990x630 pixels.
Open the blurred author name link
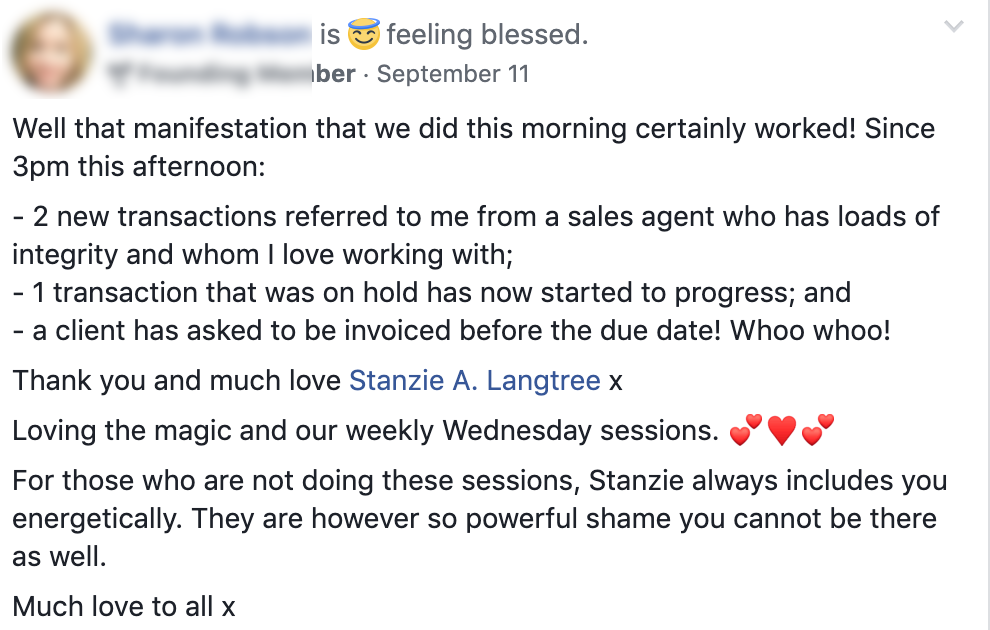click(x=210, y=35)
